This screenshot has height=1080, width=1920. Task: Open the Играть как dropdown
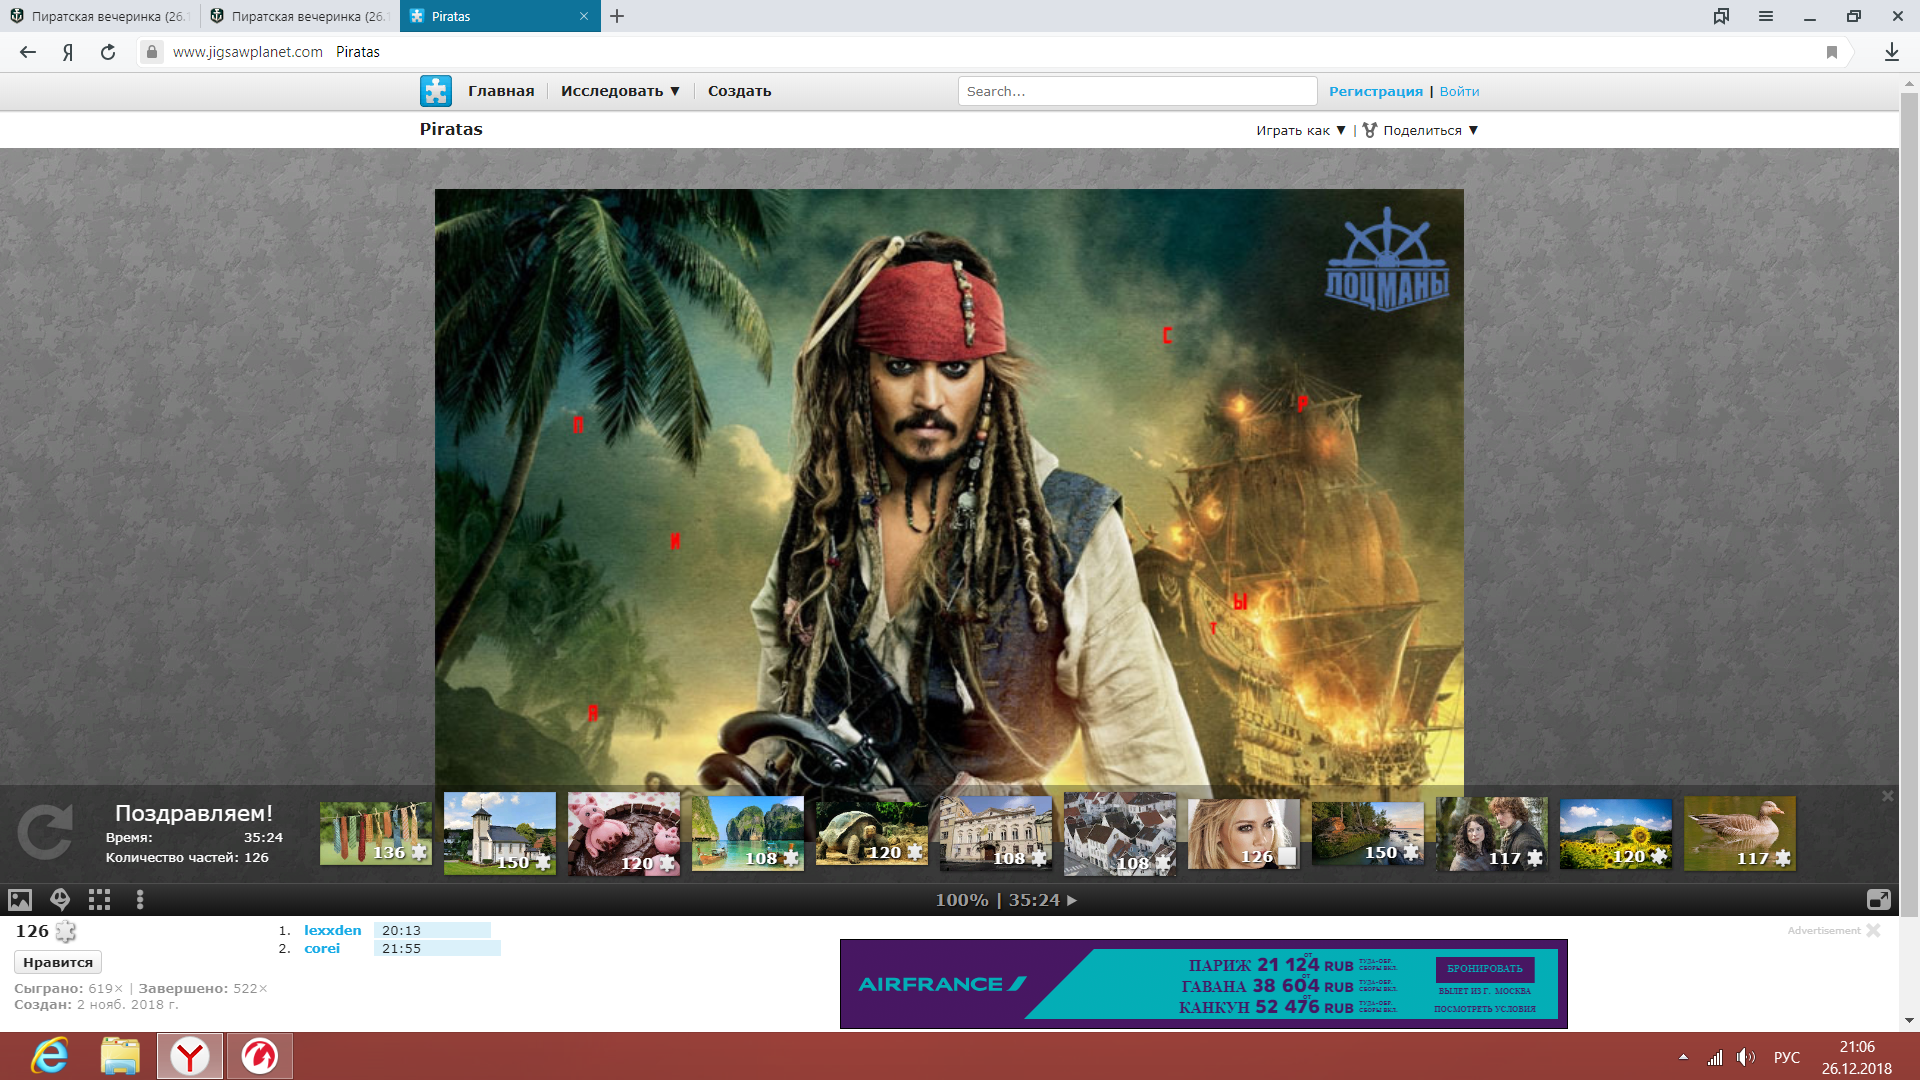coord(1300,130)
